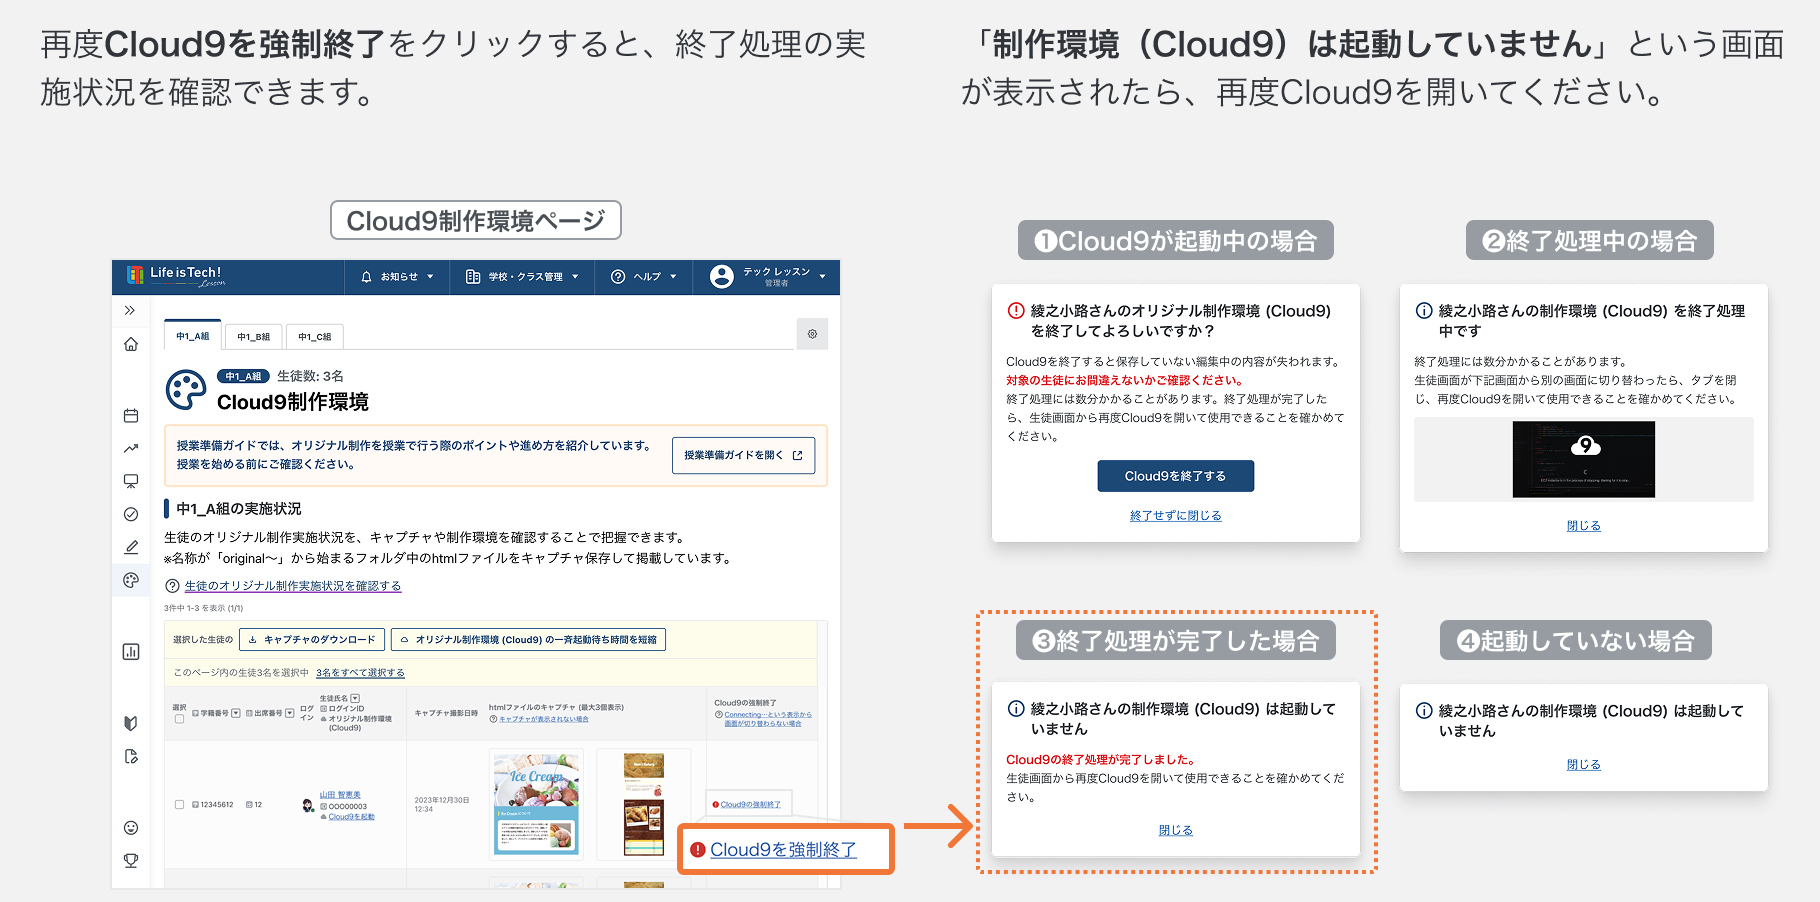Open the trend-line progress icon in the sidebar
The width and height of the screenshot is (1820, 902).
click(x=131, y=448)
